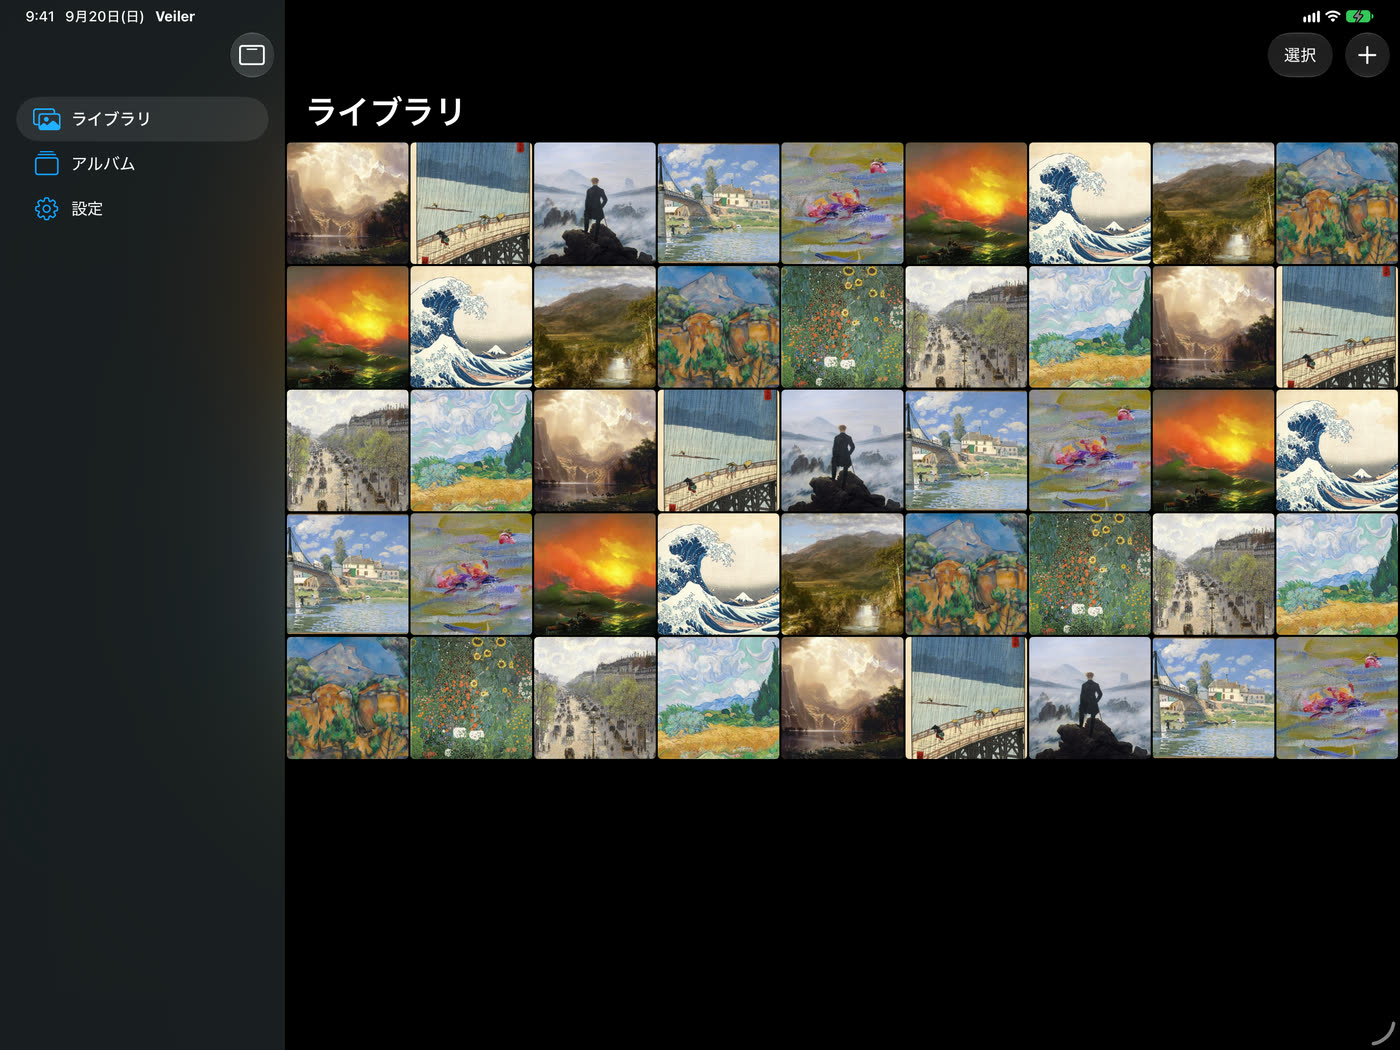Open the sunflower garden thumbnail in the fourth row

1090,575
